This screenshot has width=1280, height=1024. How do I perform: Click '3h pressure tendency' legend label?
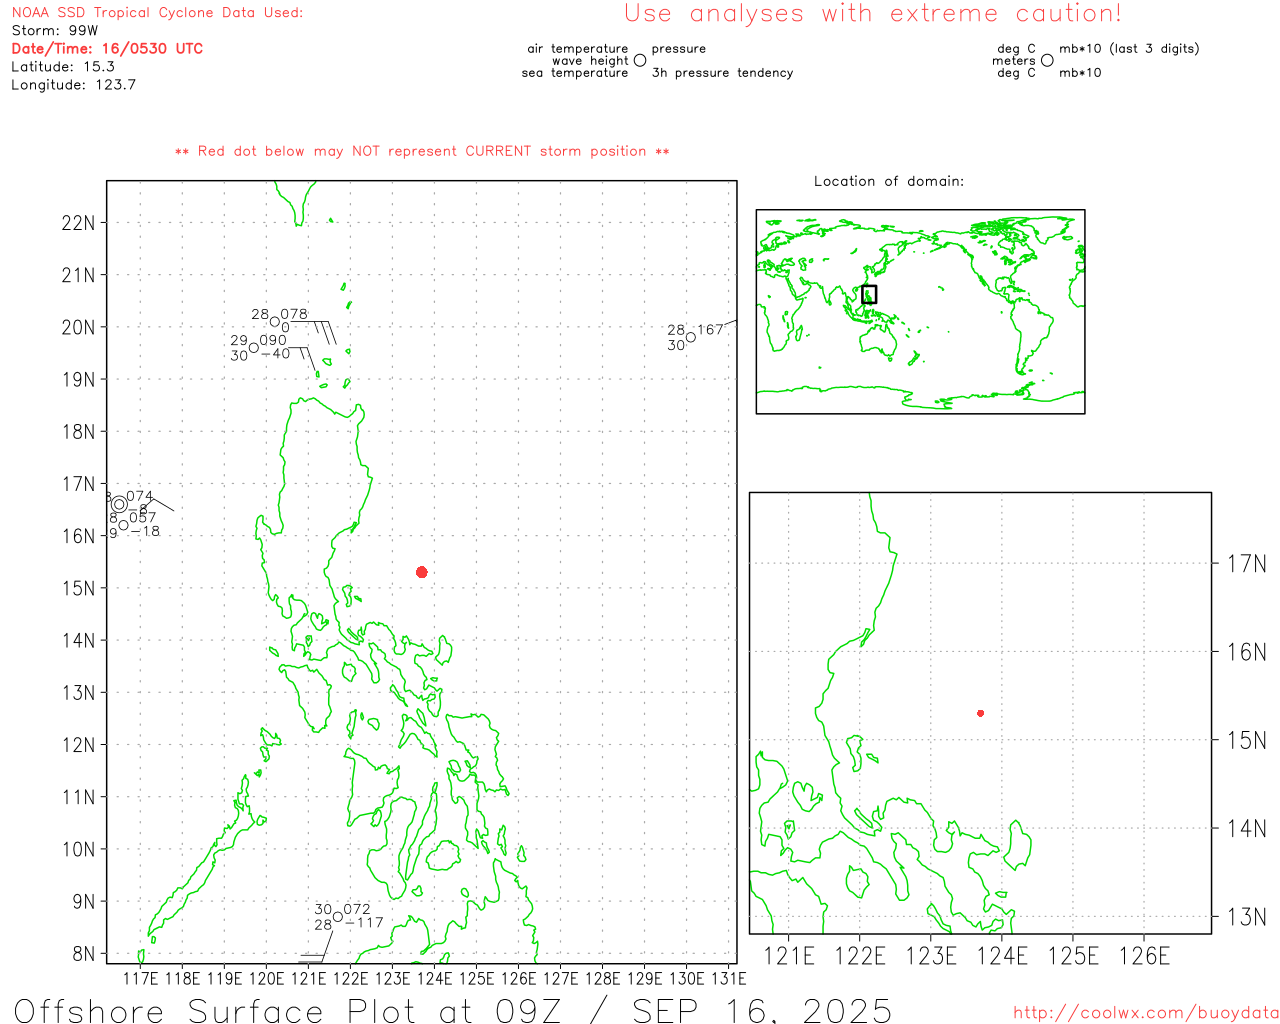tap(722, 73)
